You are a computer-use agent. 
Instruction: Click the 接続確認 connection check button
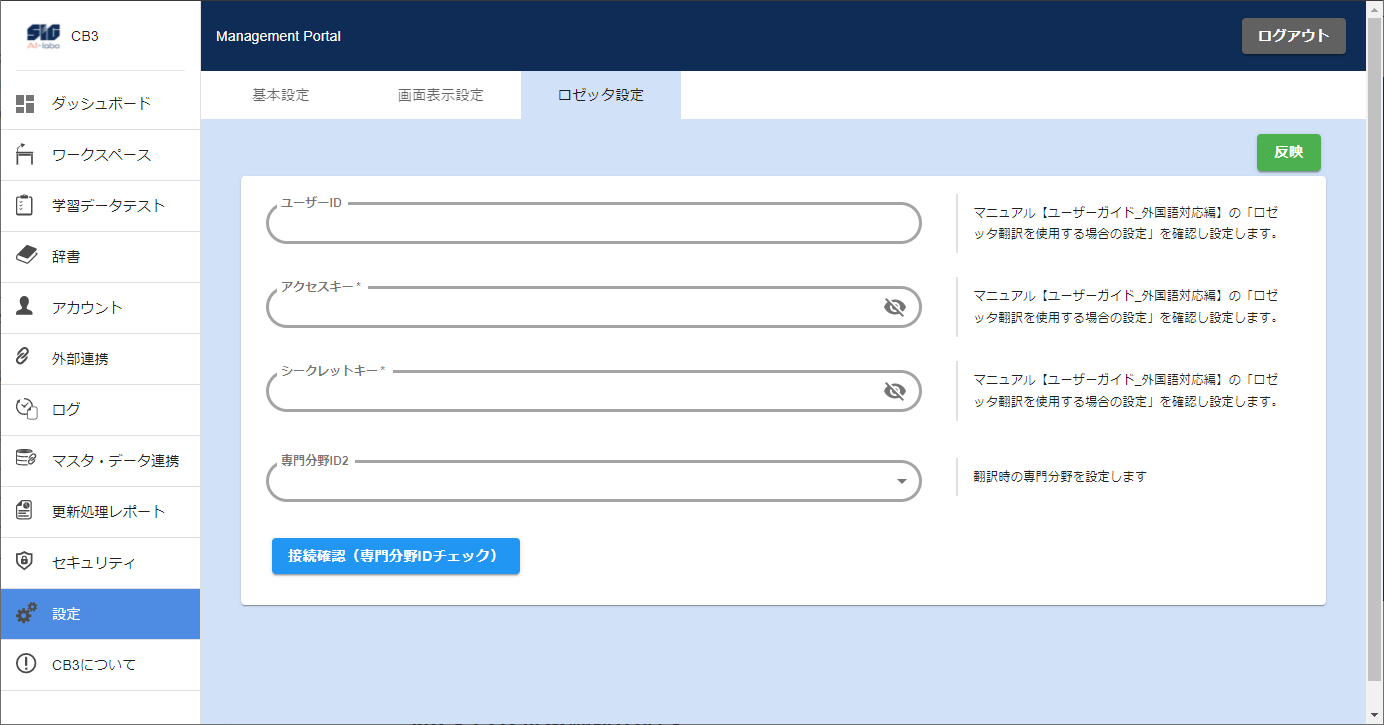tap(395, 556)
